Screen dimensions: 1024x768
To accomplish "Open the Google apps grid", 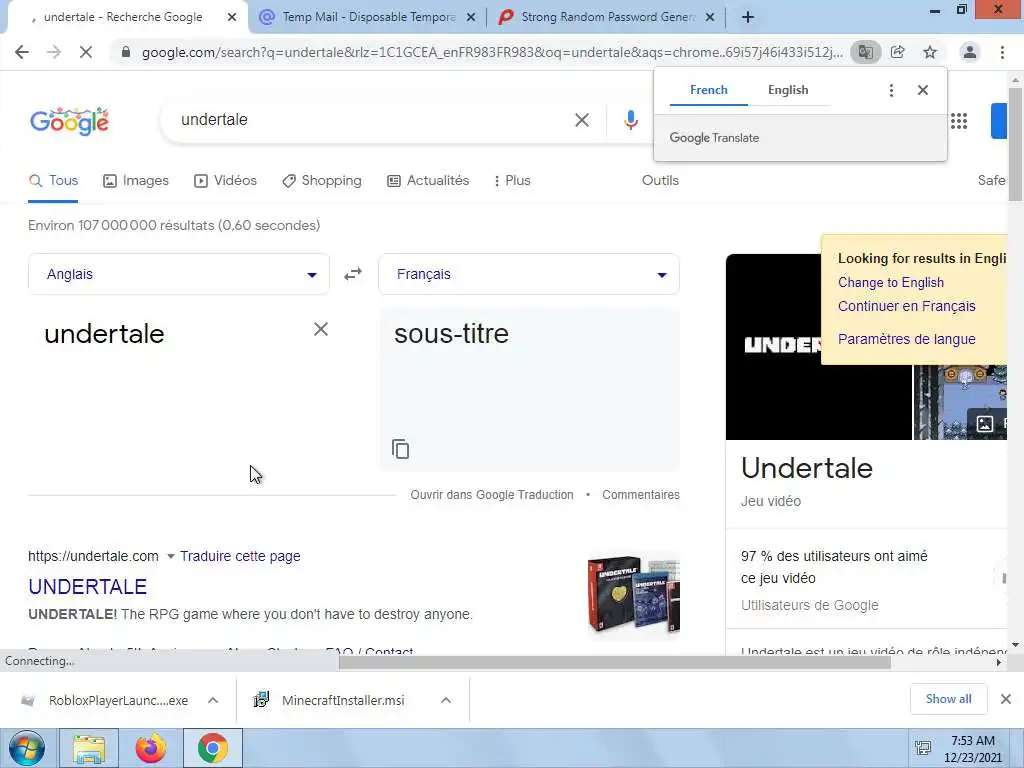I will [959, 121].
